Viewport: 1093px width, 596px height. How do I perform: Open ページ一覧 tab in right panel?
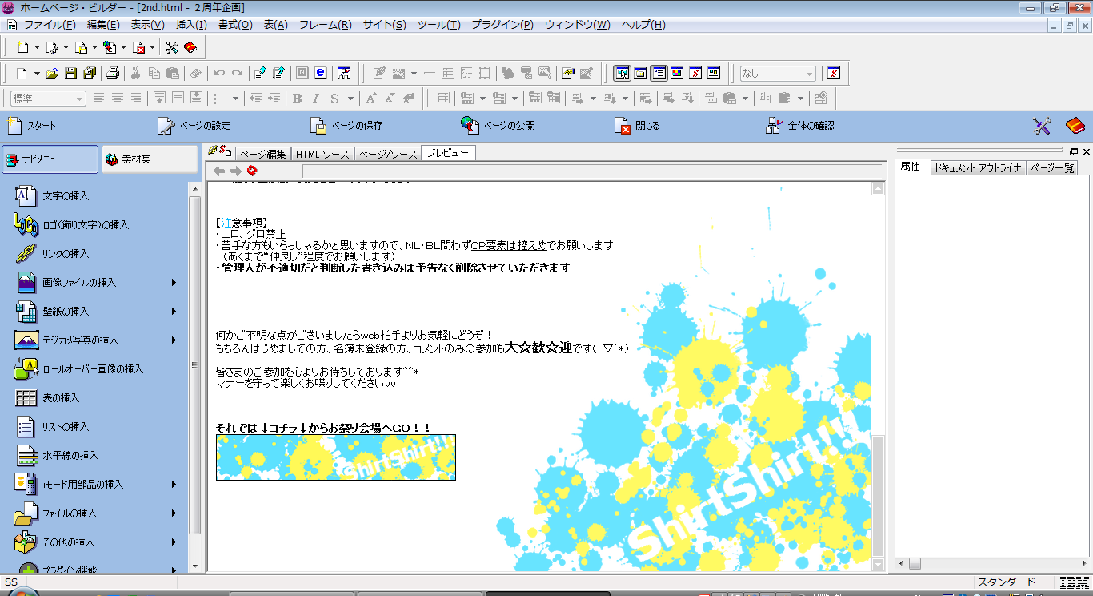[1052, 167]
